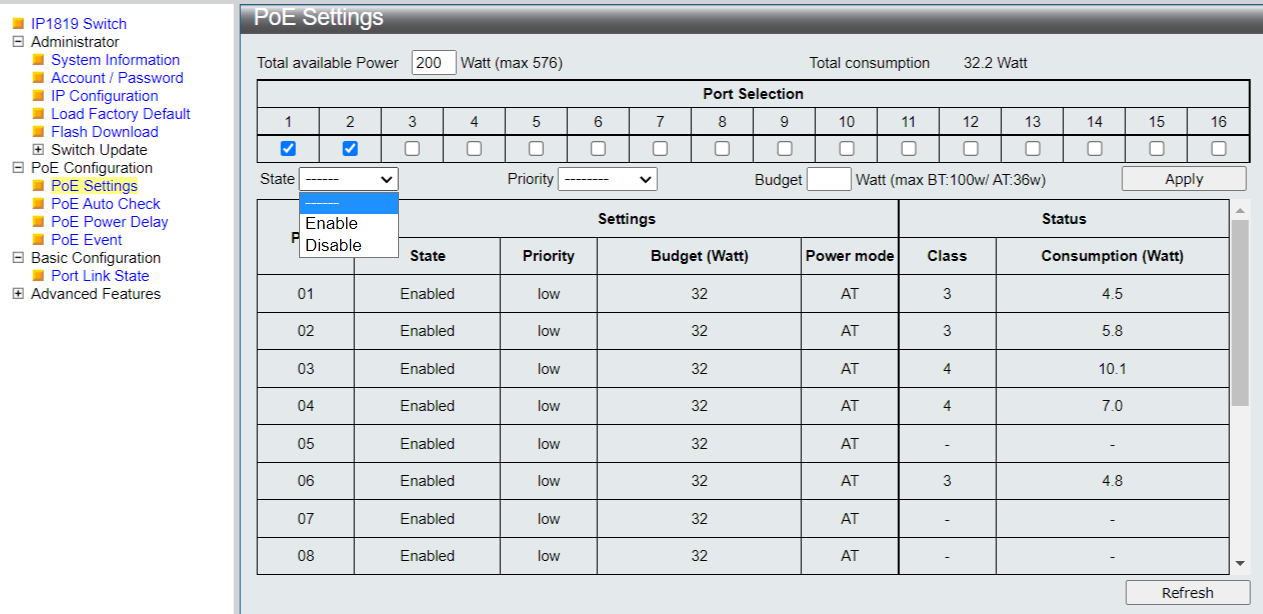This screenshot has height=614, width=1263.
Task: Open the Priority dropdown
Action: pyautogui.click(x=607, y=179)
